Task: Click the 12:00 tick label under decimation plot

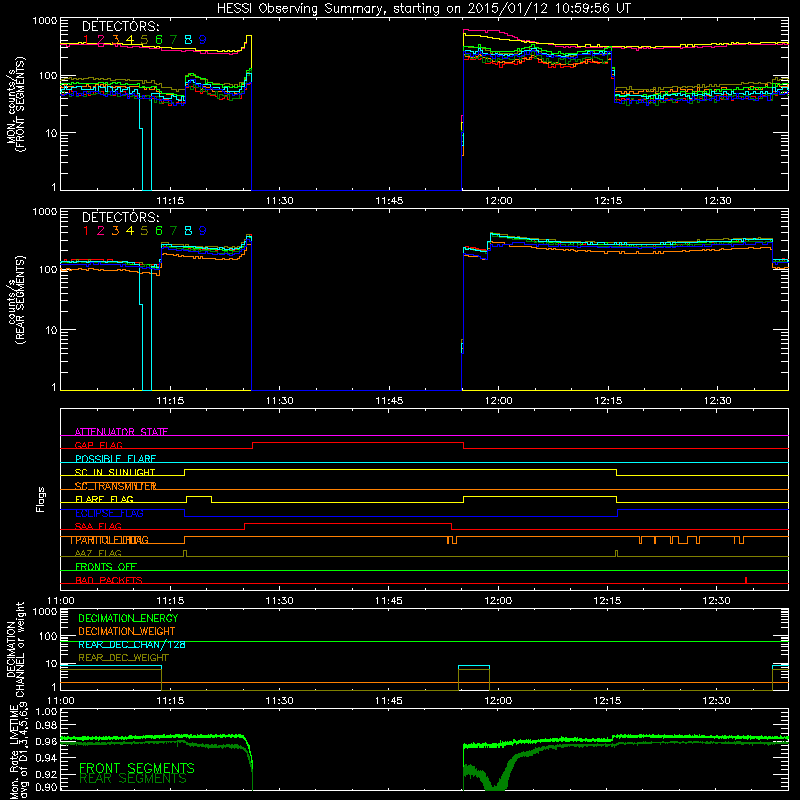Action: coord(498,701)
